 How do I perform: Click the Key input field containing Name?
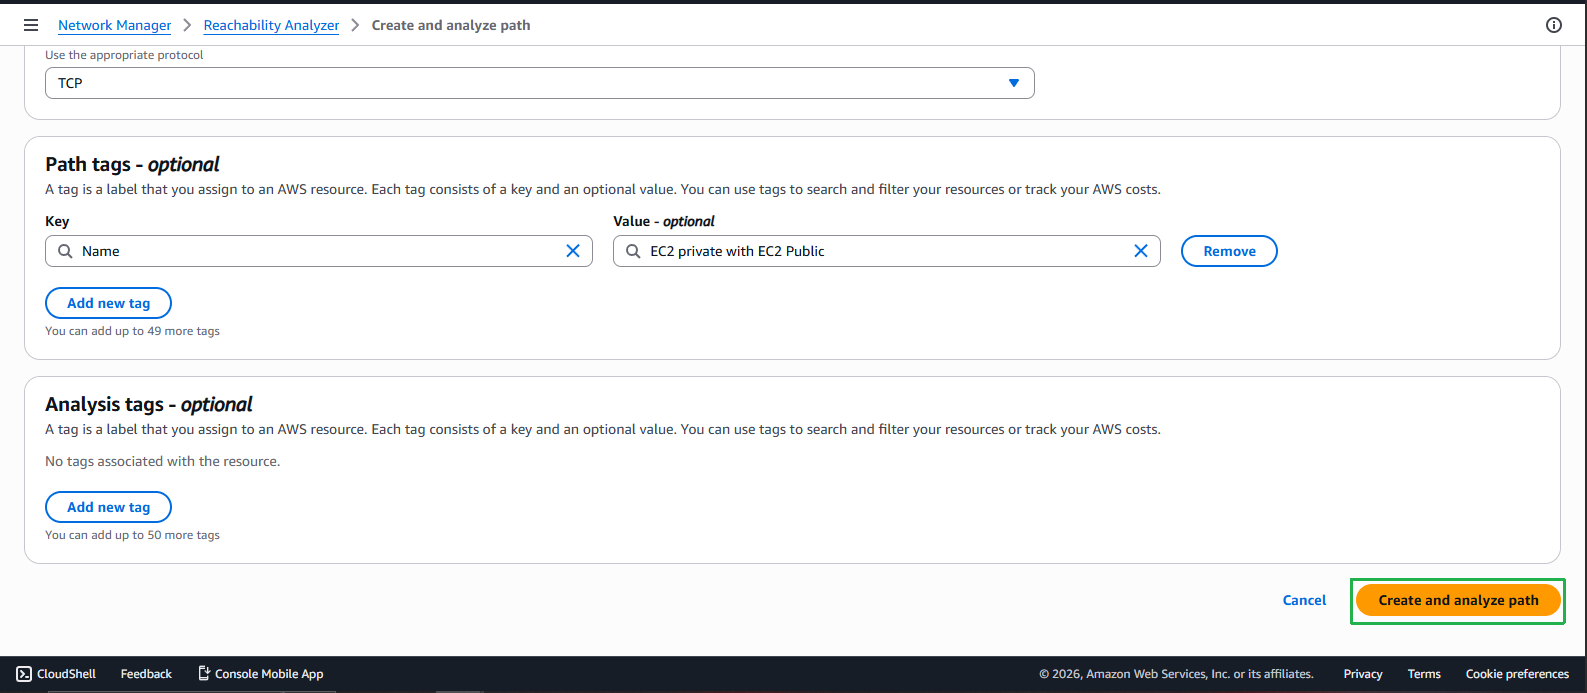tap(319, 251)
